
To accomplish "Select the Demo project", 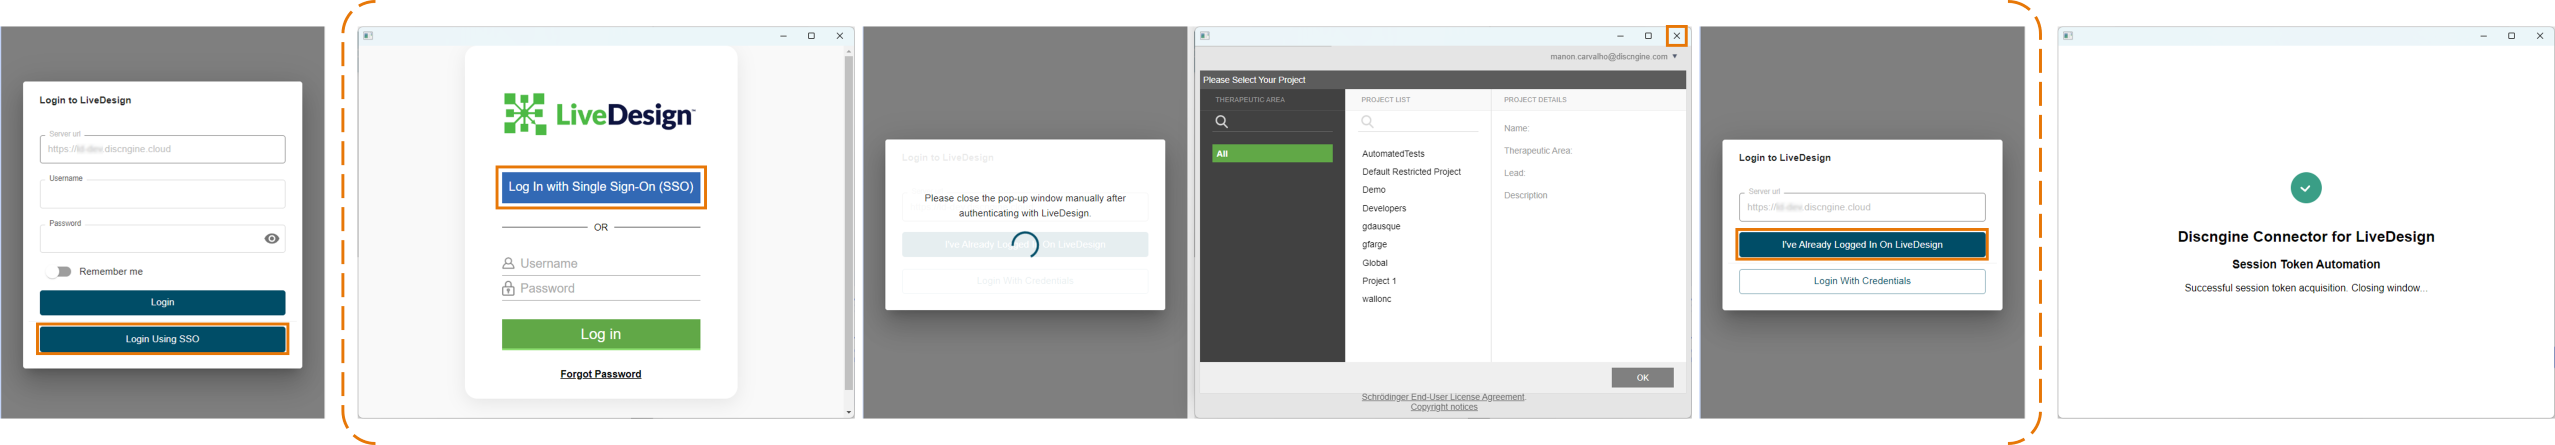I will tap(1374, 190).
